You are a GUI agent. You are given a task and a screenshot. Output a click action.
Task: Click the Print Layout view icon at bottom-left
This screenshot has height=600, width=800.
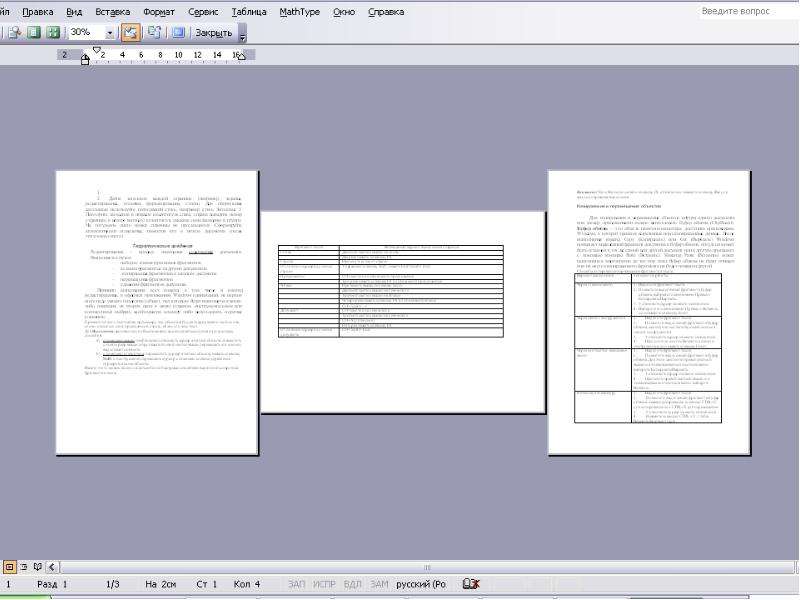tap(9, 567)
